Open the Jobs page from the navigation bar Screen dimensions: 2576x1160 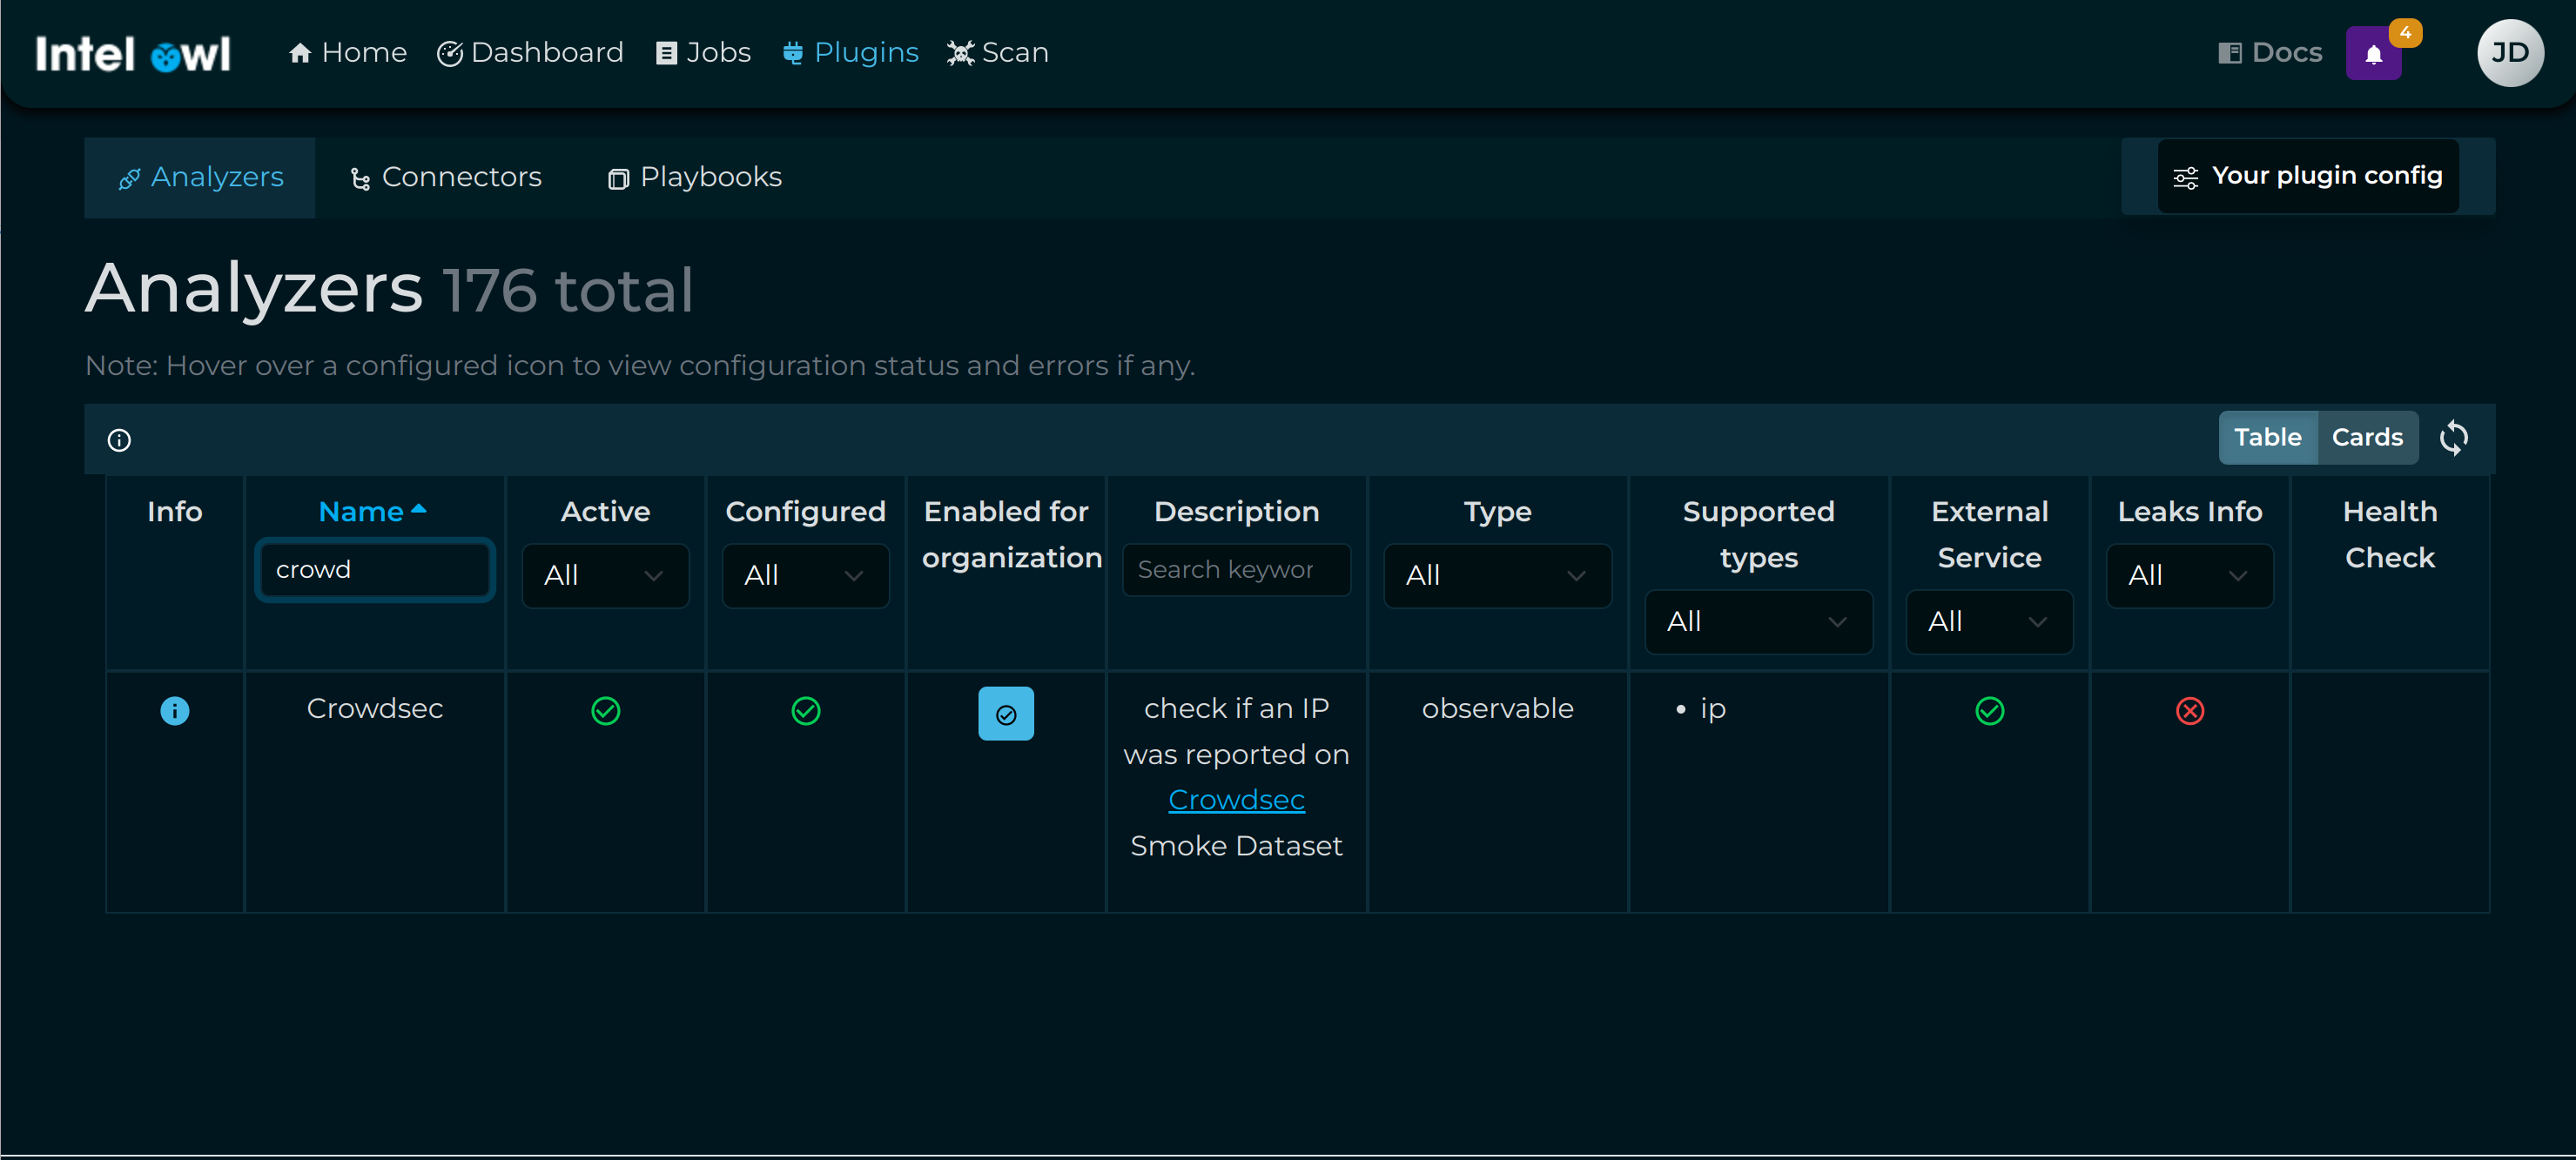(703, 52)
